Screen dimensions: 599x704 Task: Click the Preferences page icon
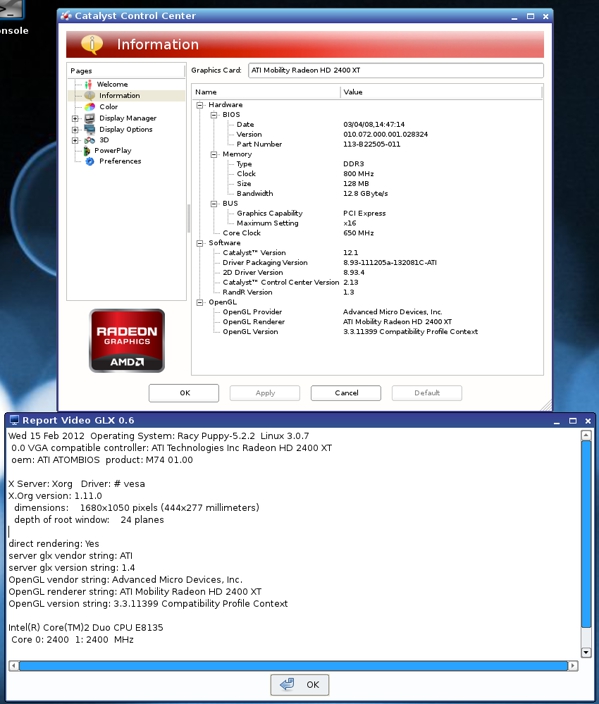tap(90, 161)
